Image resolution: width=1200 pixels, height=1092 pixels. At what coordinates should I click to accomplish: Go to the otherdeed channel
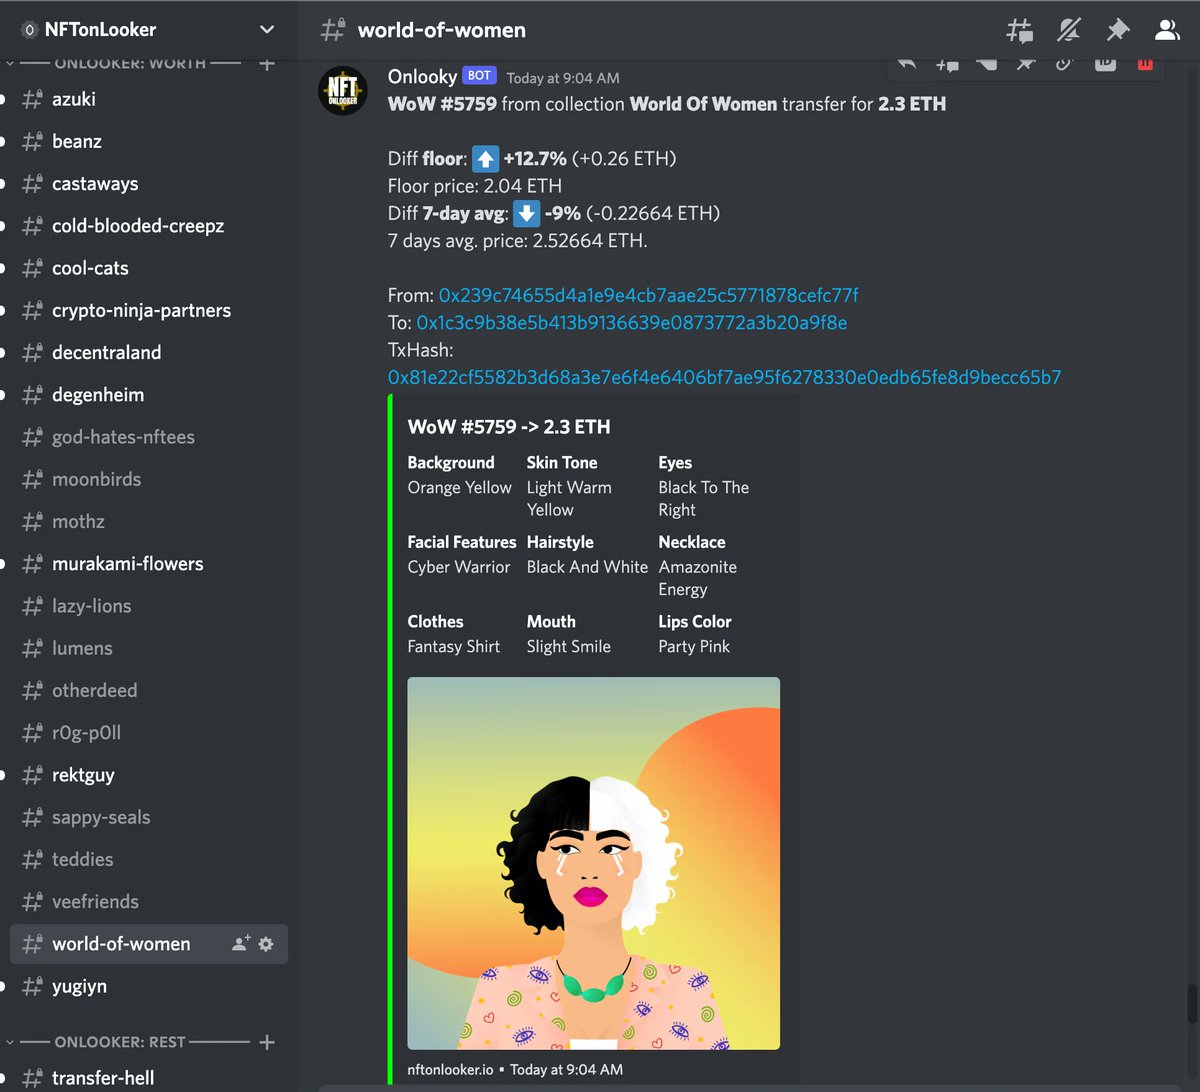click(x=149, y=690)
